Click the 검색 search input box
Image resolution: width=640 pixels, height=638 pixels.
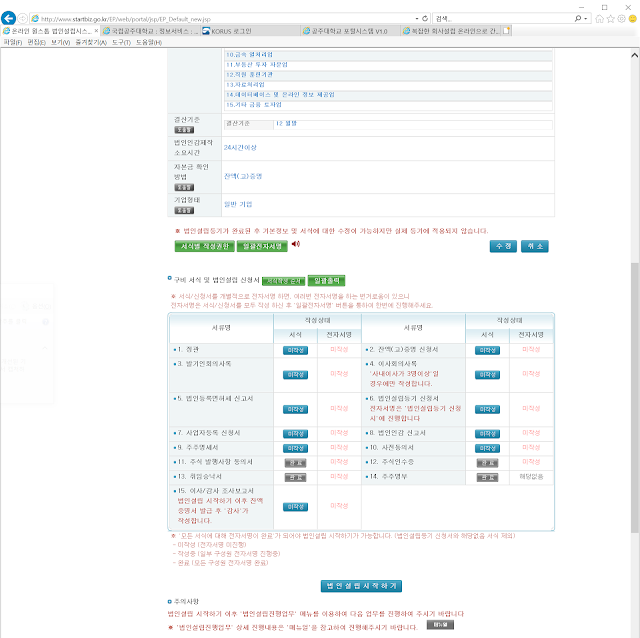point(503,19)
